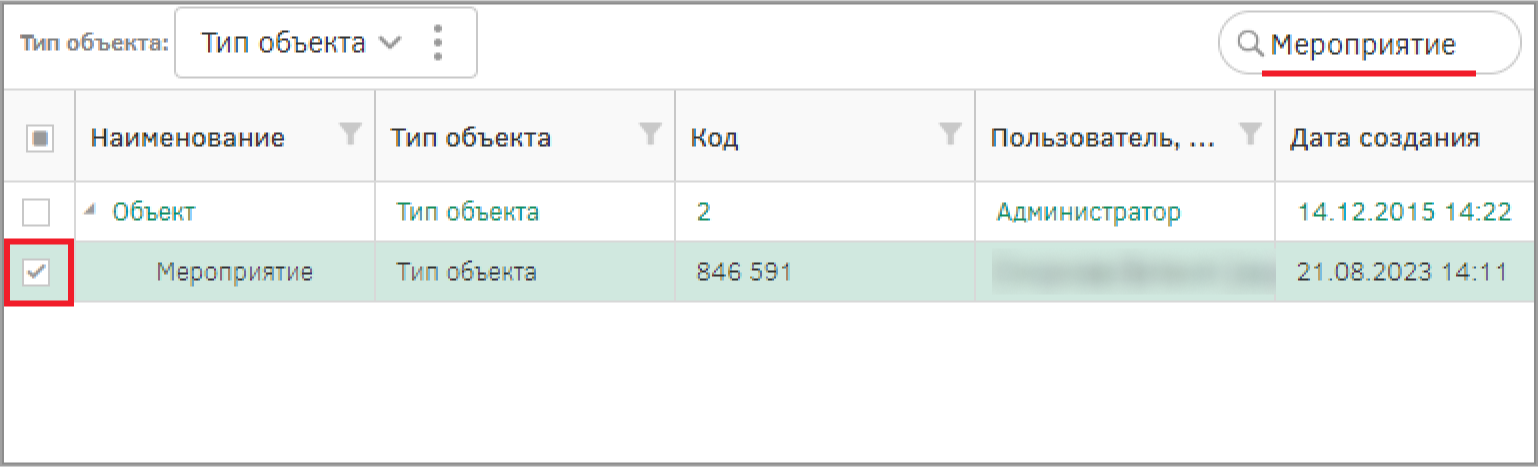The image size is (1538, 467).
Task: Uncheck the Мероприятие row checkbox
Action: (36, 271)
